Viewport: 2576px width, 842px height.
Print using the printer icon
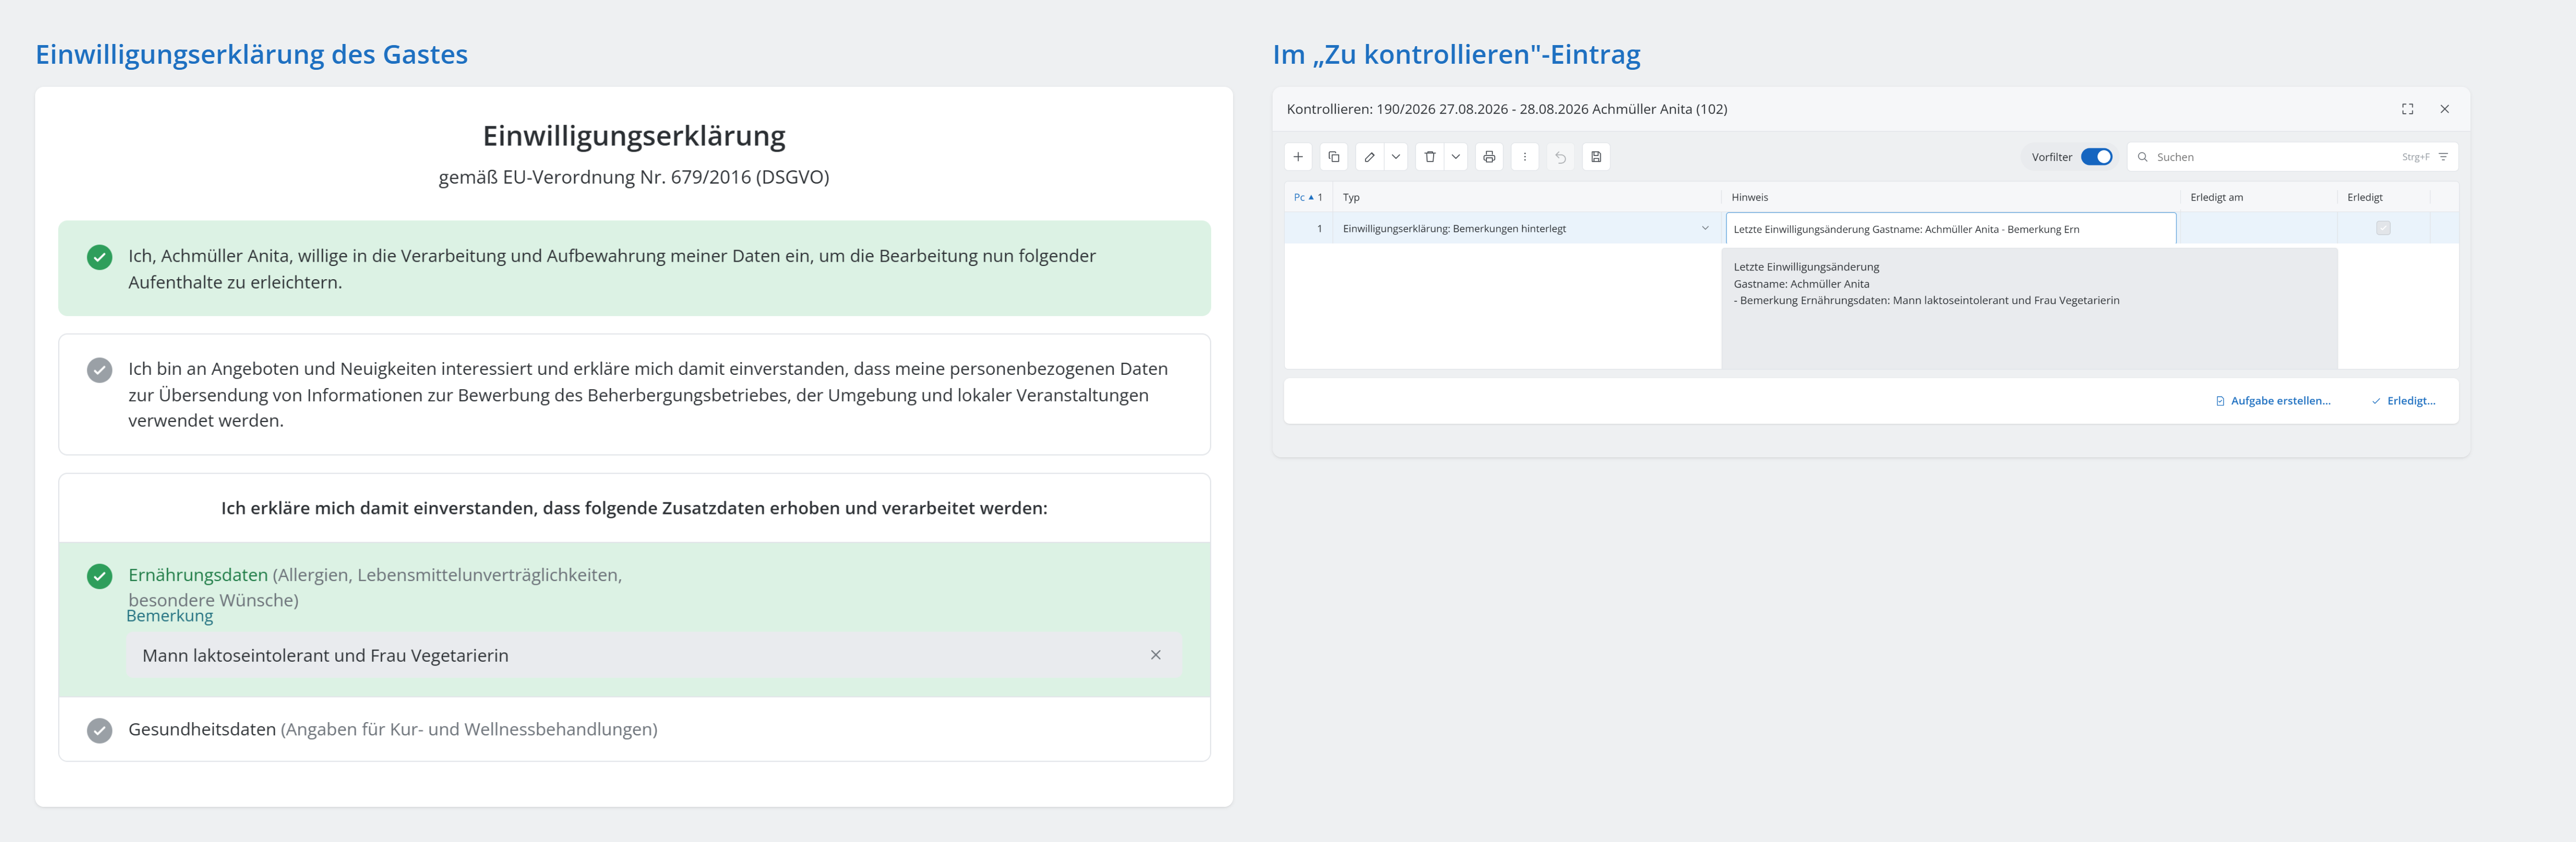tap(1489, 157)
